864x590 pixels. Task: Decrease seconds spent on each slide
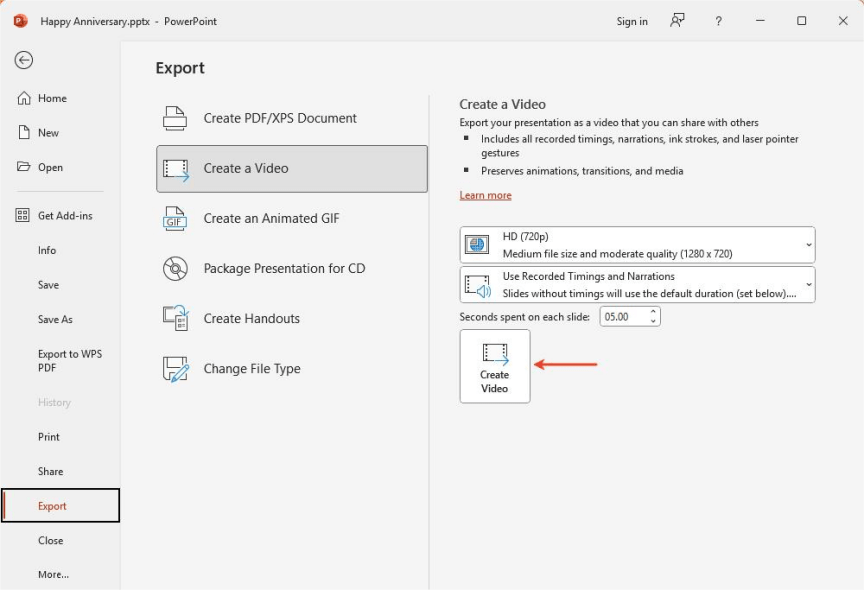pyautogui.click(x=653, y=321)
